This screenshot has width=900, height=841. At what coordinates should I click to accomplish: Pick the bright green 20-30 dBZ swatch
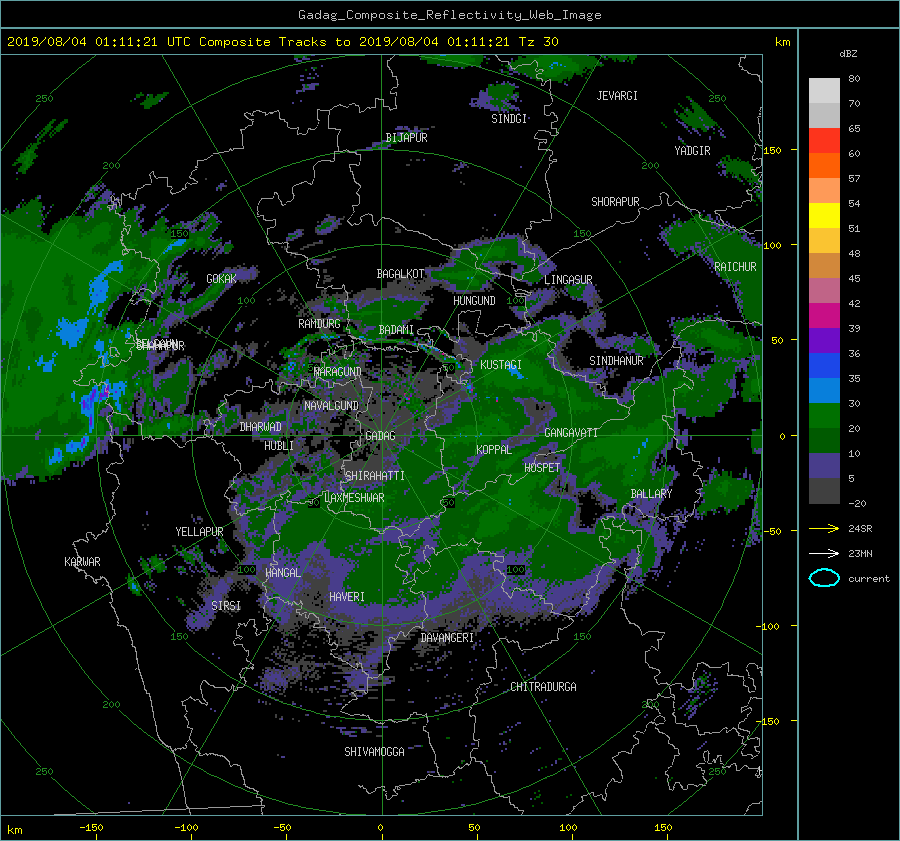point(824,416)
